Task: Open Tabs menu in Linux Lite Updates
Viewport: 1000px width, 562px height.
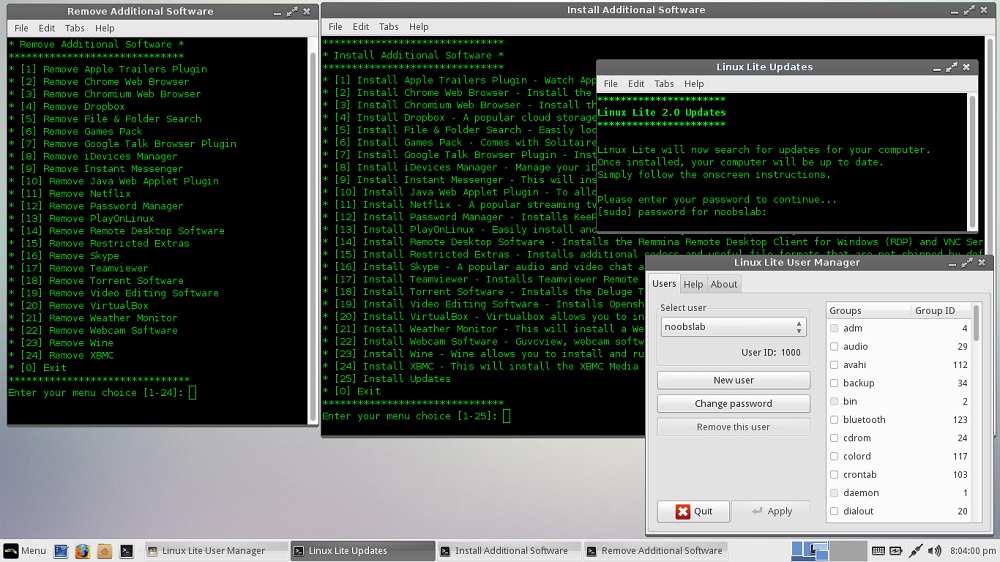Action: point(664,84)
